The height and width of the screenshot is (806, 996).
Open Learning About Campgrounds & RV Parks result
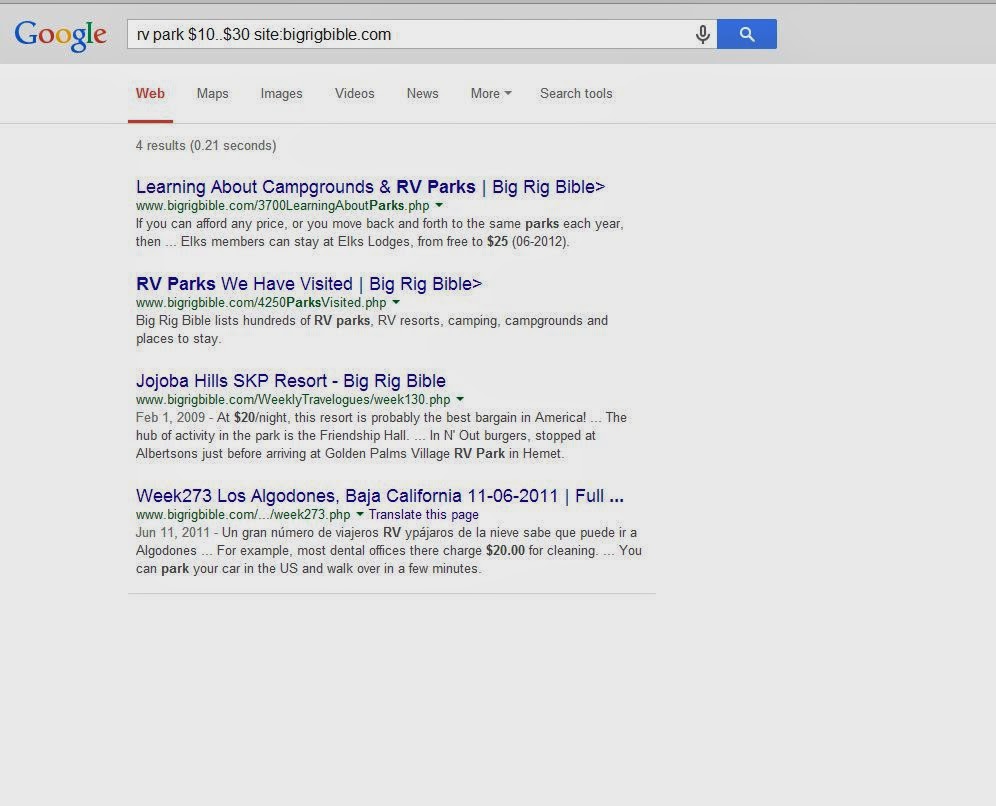pos(370,187)
